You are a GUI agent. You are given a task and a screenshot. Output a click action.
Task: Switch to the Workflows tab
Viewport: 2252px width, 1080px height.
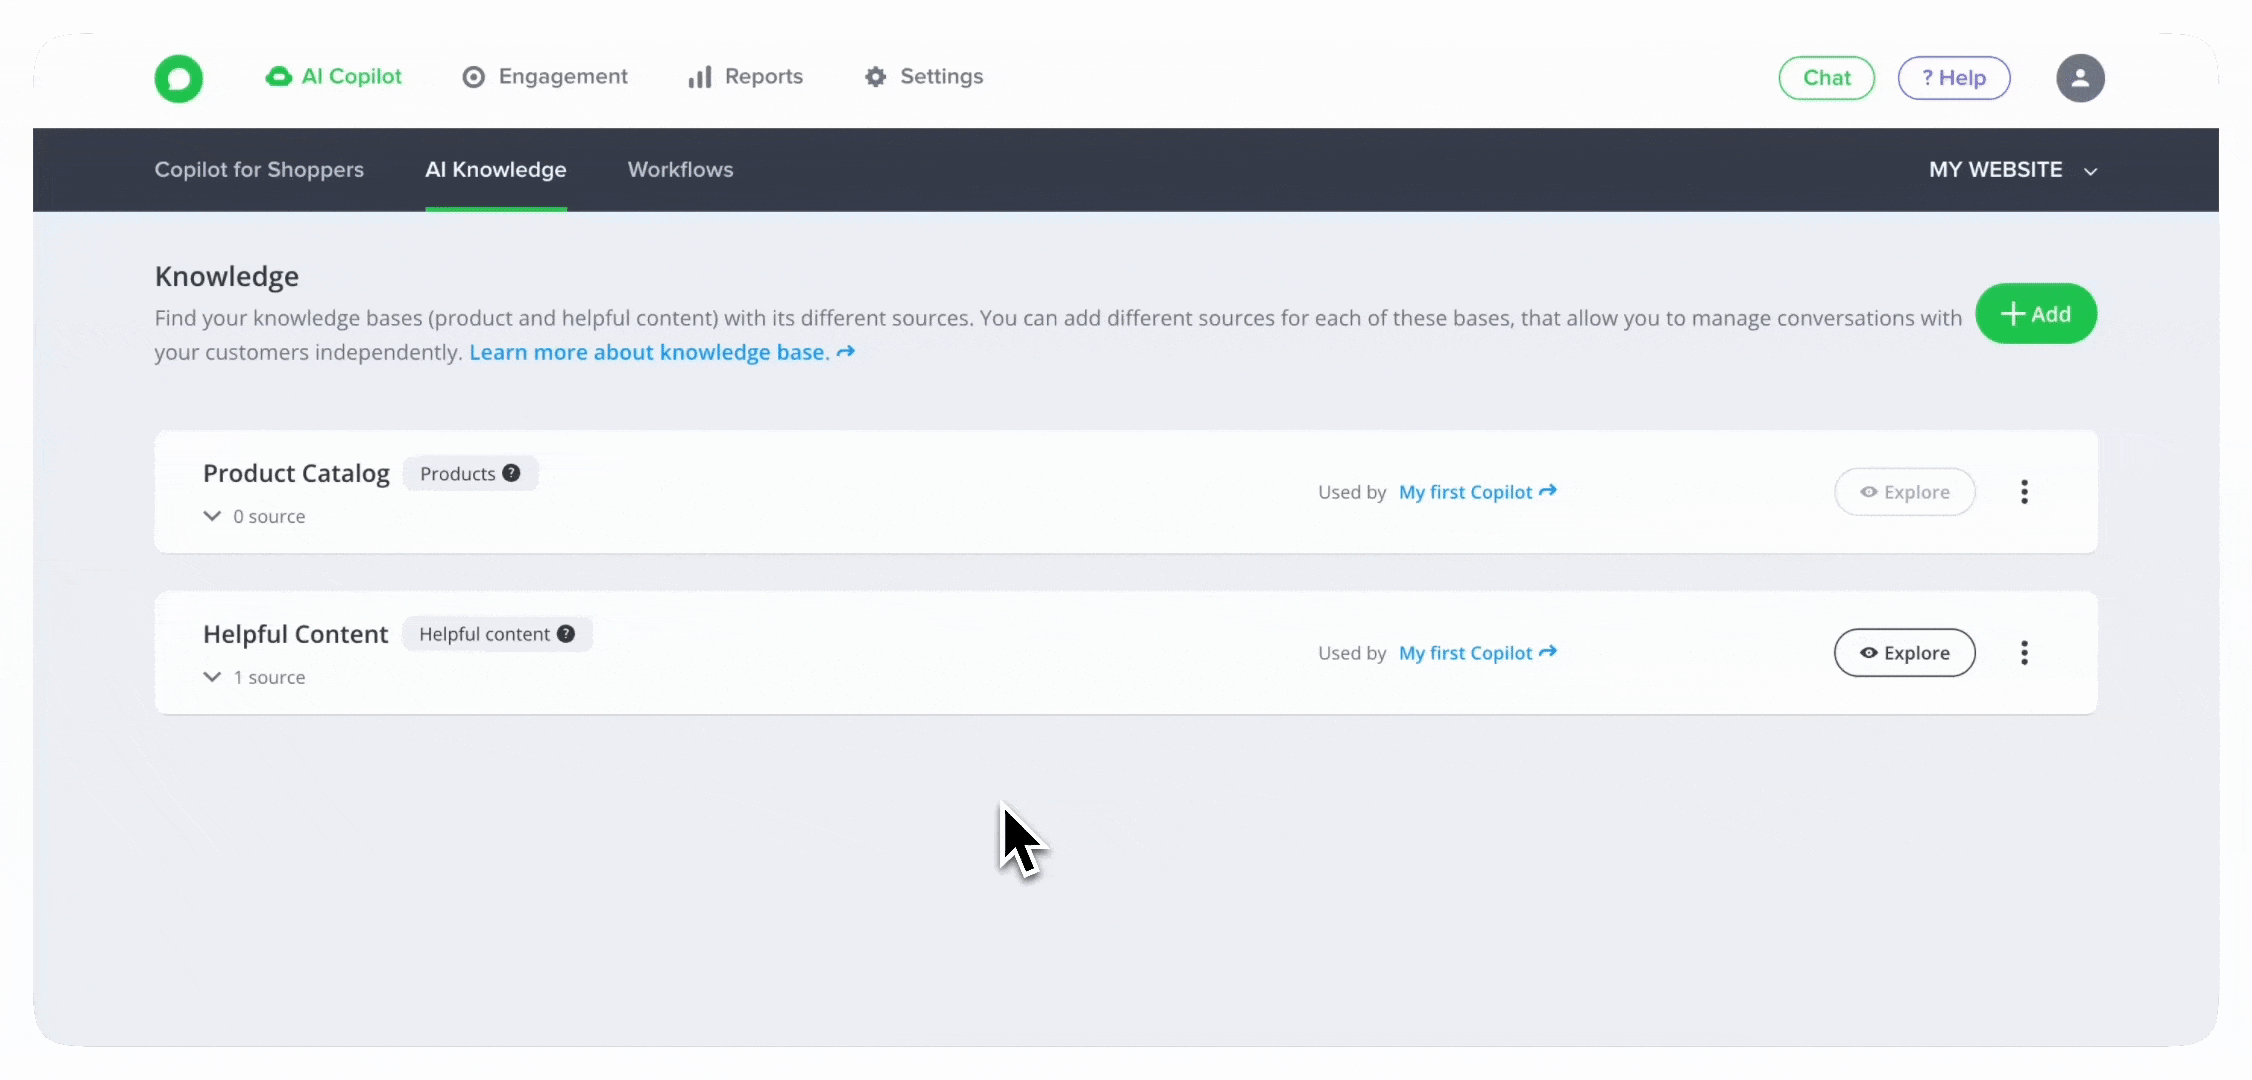pos(680,170)
